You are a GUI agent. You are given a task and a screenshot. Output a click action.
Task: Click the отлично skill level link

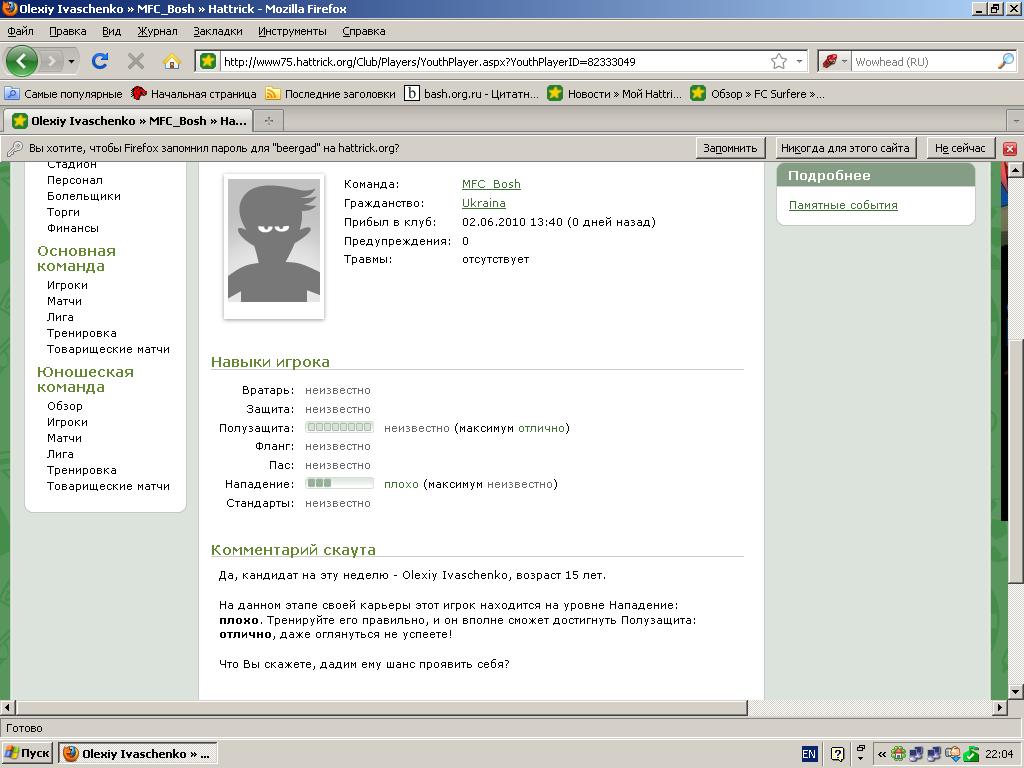(541, 428)
